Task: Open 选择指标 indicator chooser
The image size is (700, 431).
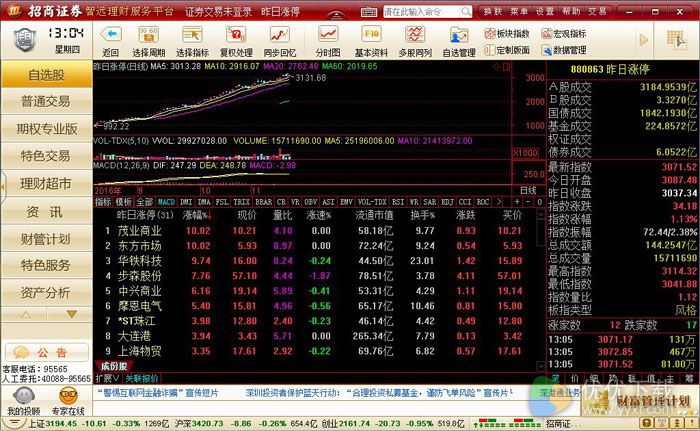Action: [x=192, y=41]
